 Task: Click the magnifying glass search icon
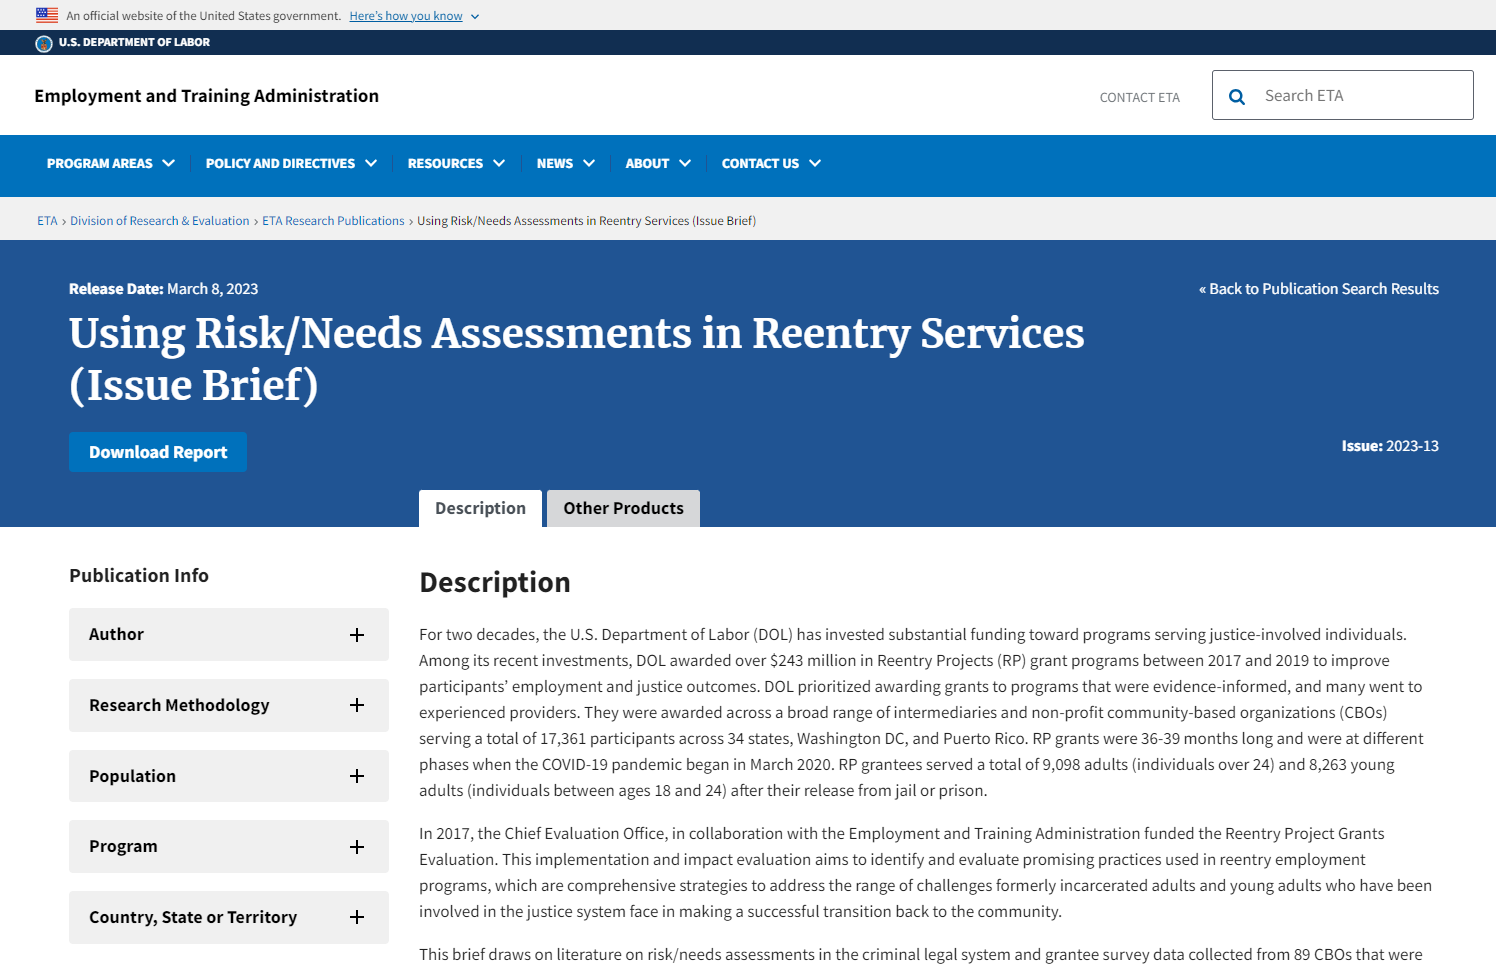click(1237, 97)
